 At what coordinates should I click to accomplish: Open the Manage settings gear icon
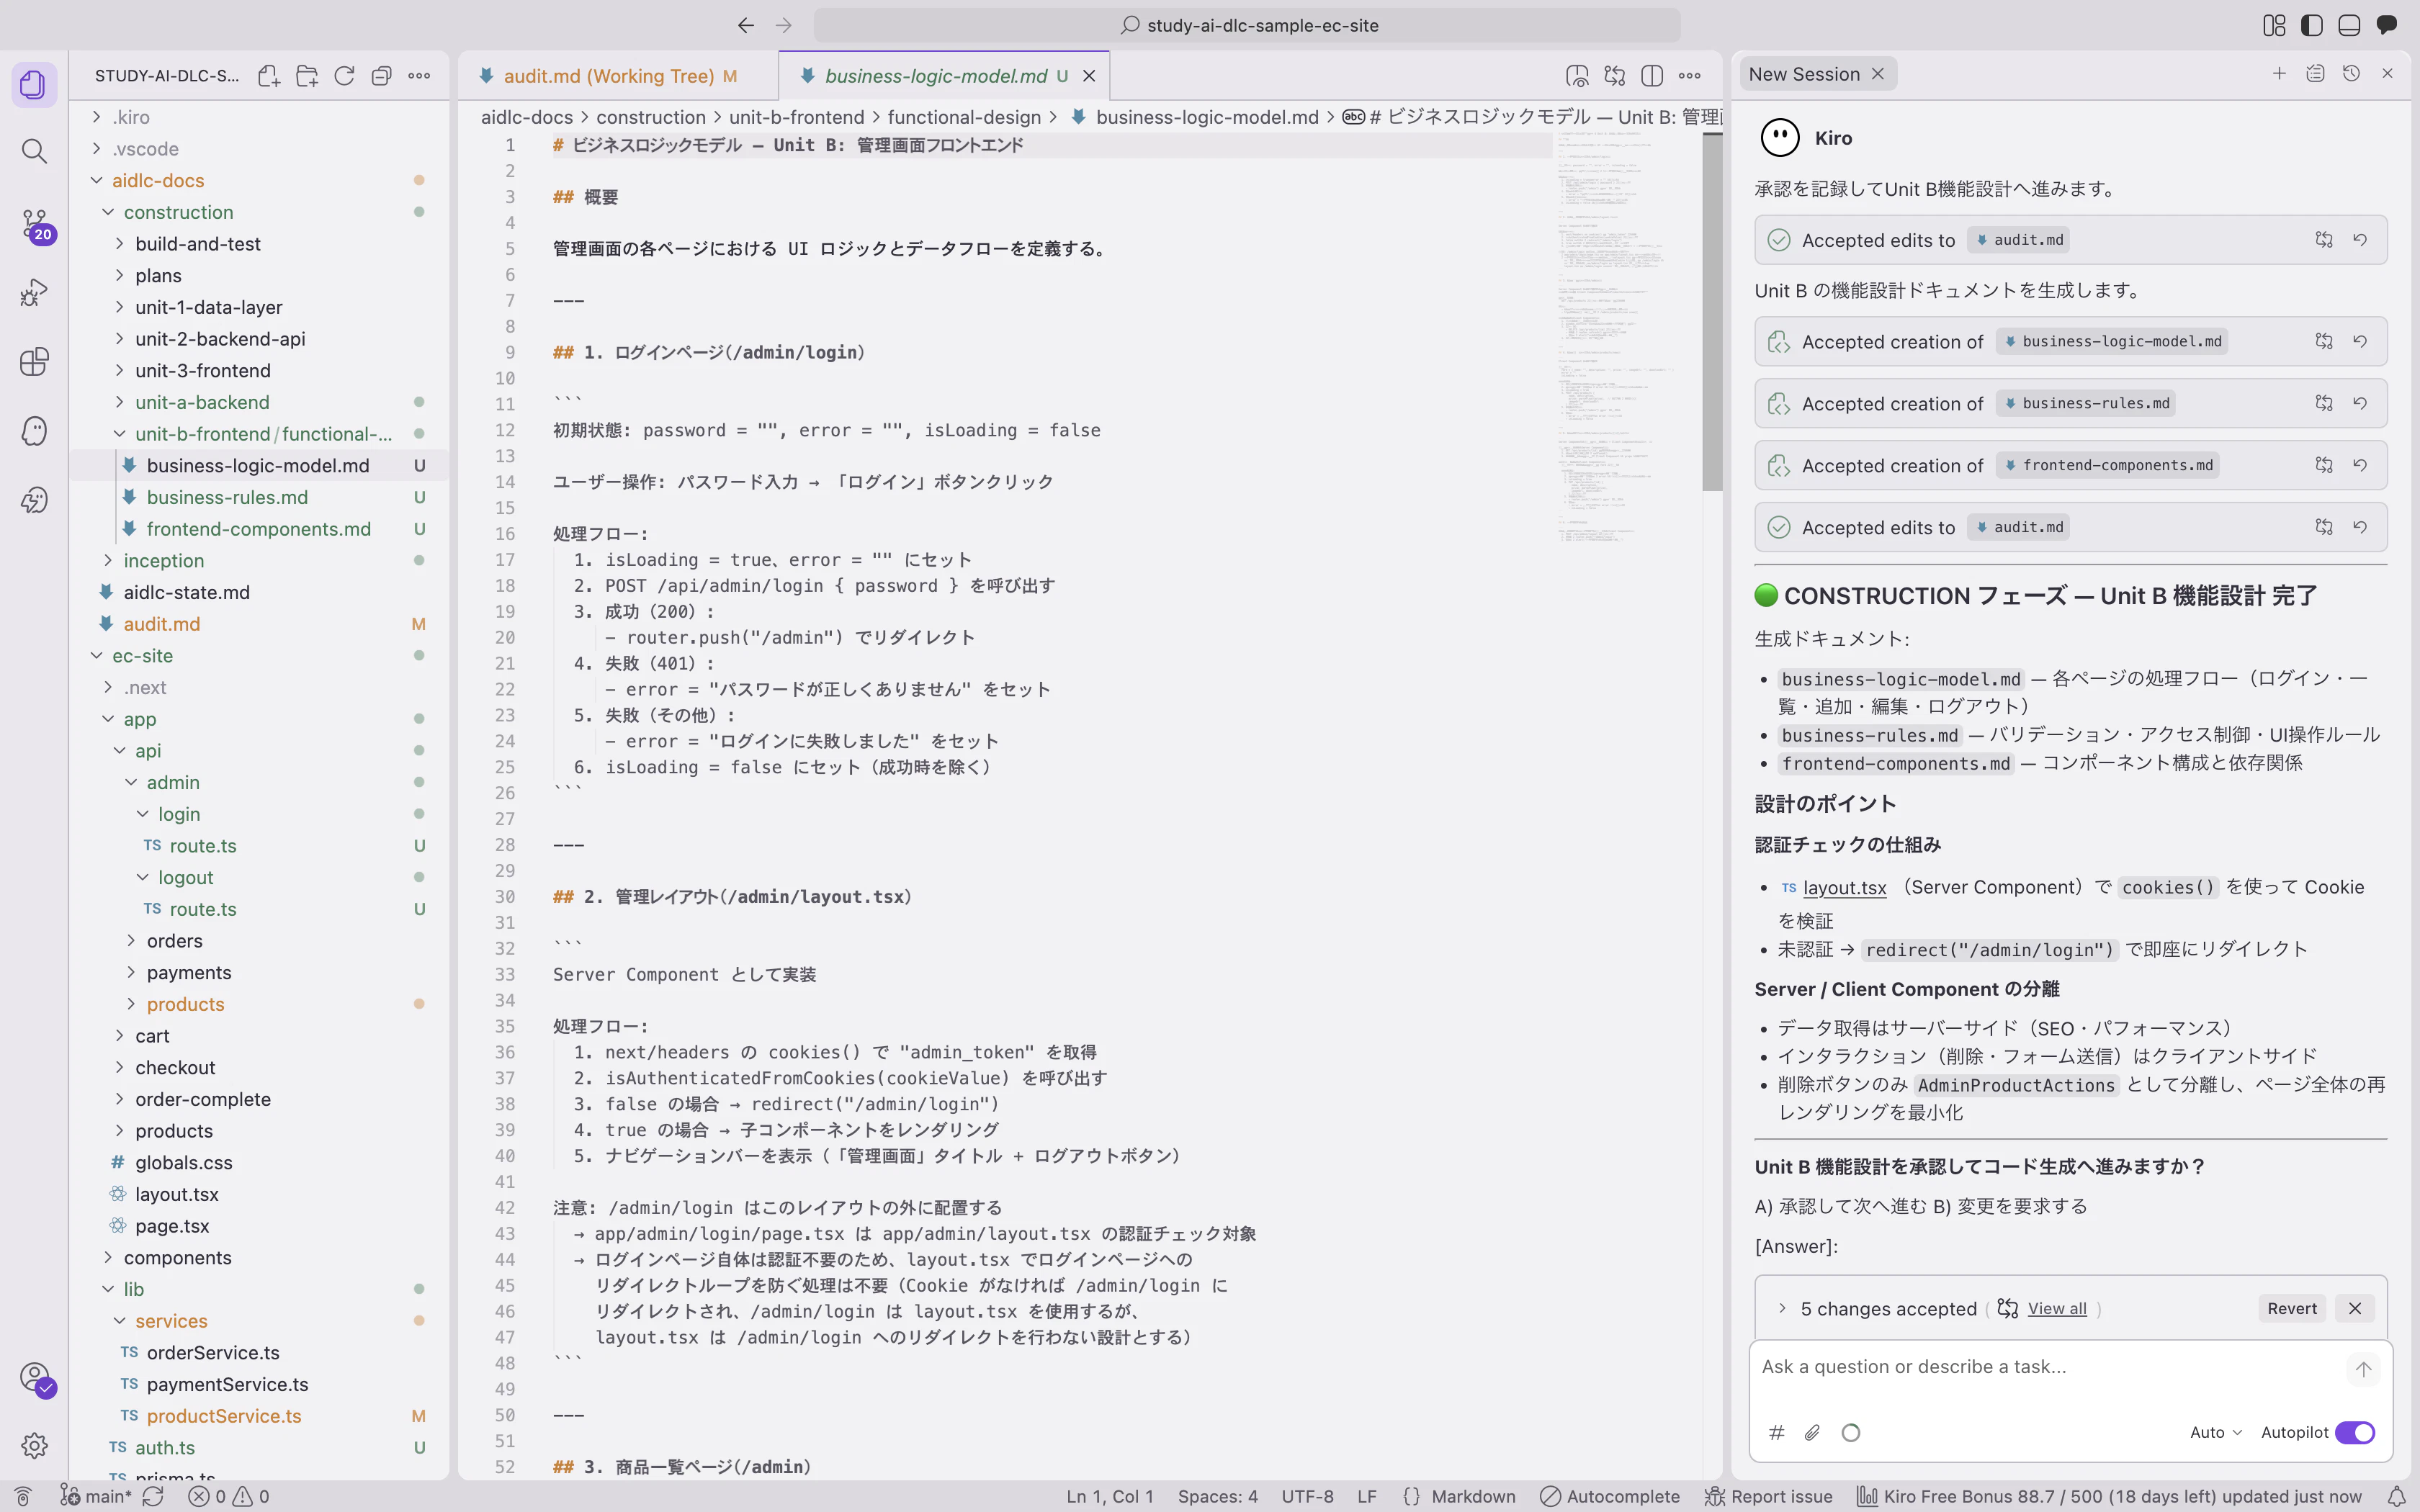[x=34, y=1445]
